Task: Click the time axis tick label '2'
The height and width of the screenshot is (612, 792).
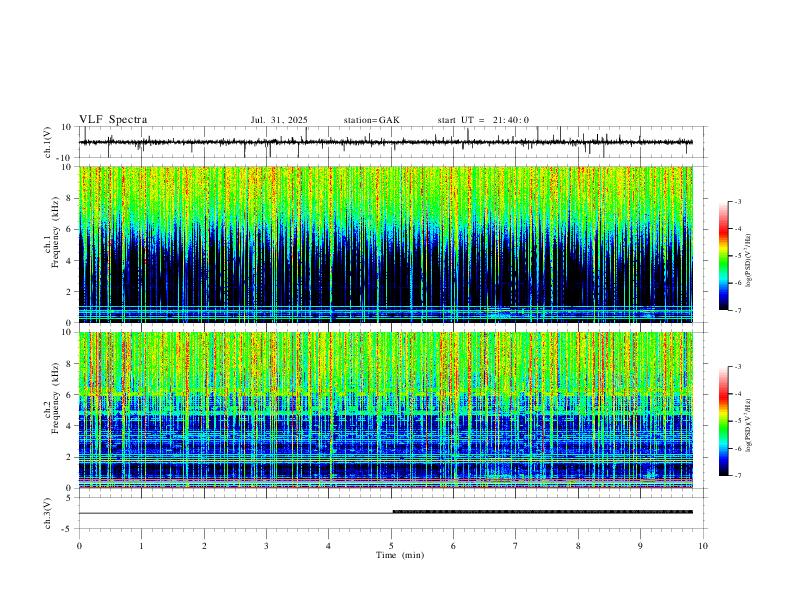Action: pyautogui.click(x=204, y=546)
